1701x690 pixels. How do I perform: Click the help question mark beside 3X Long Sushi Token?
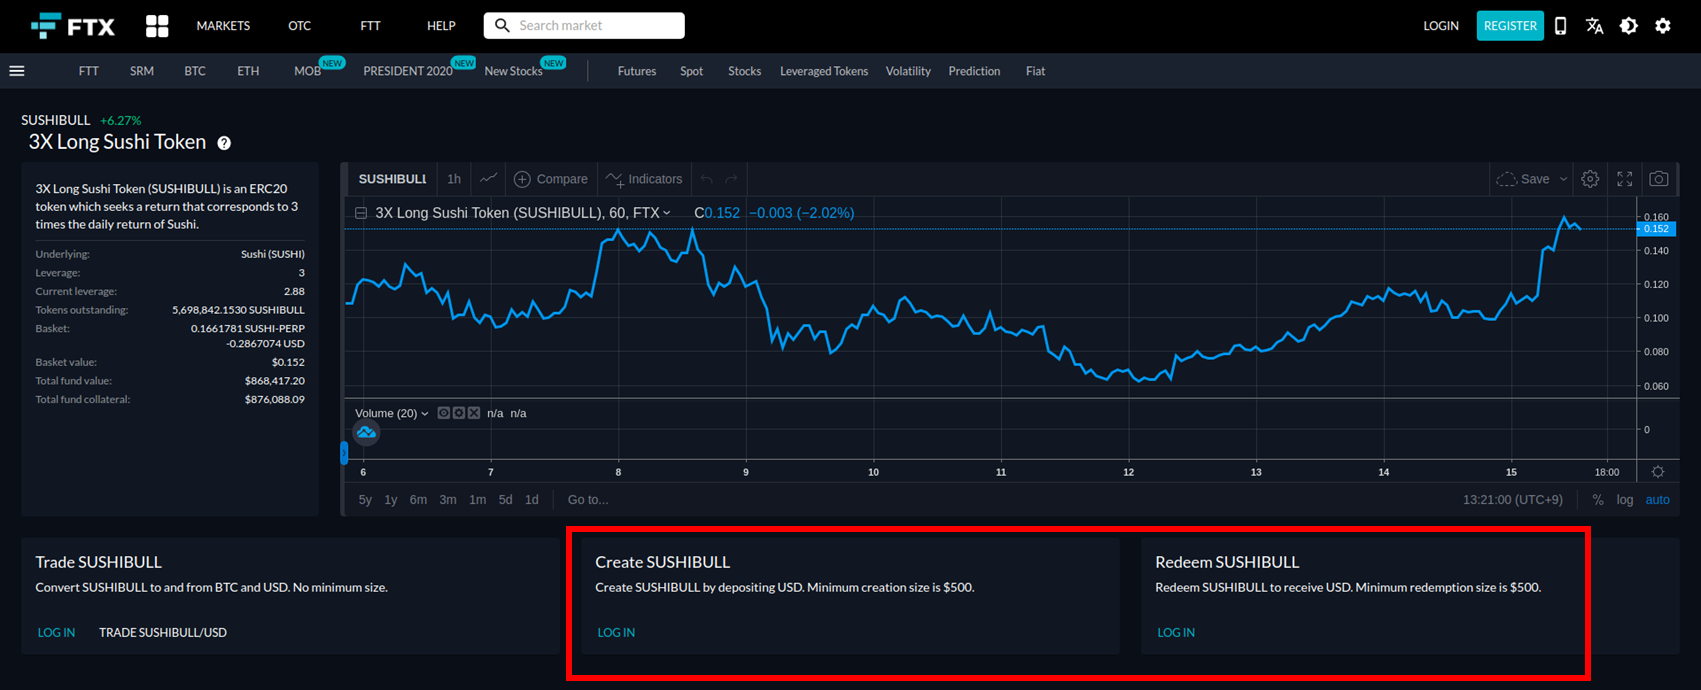(224, 143)
